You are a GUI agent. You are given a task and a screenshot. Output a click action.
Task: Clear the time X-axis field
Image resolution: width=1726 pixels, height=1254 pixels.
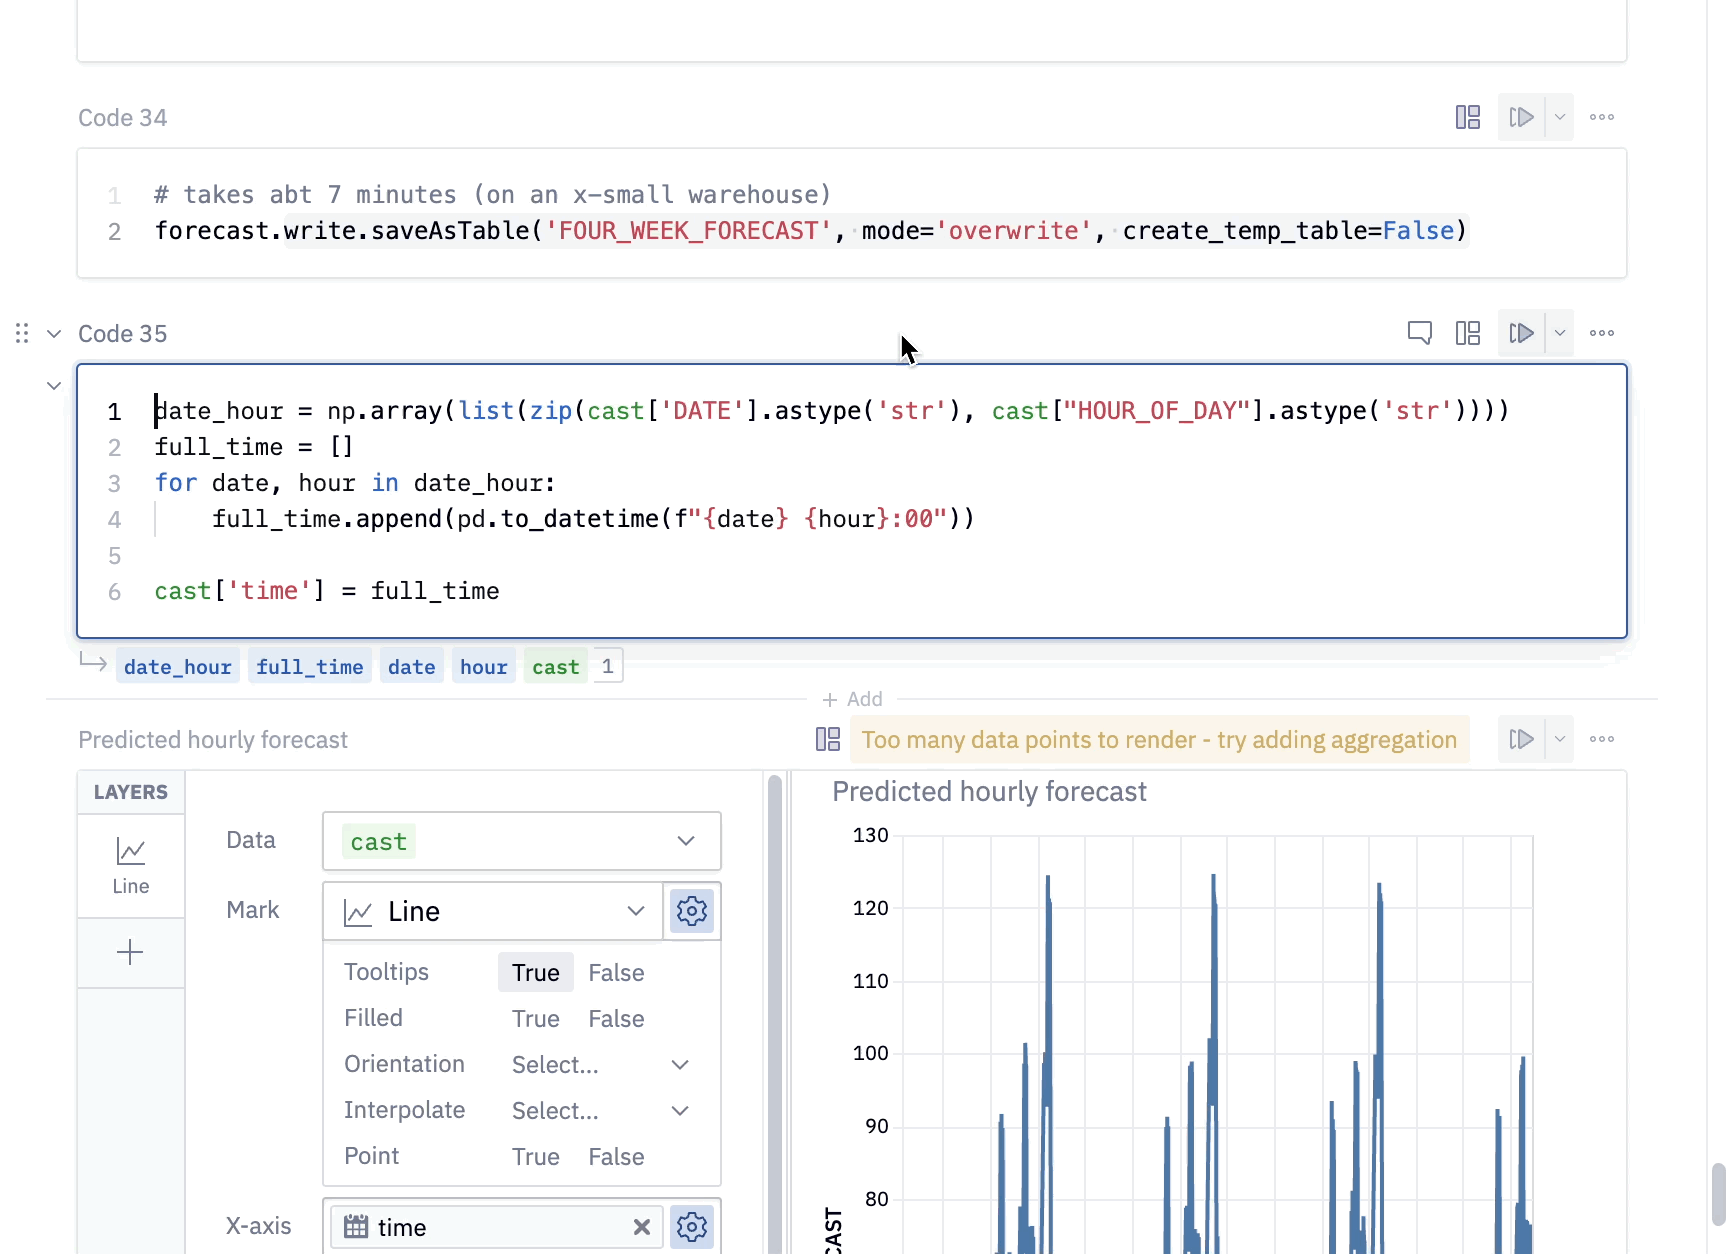[x=641, y=1227]
